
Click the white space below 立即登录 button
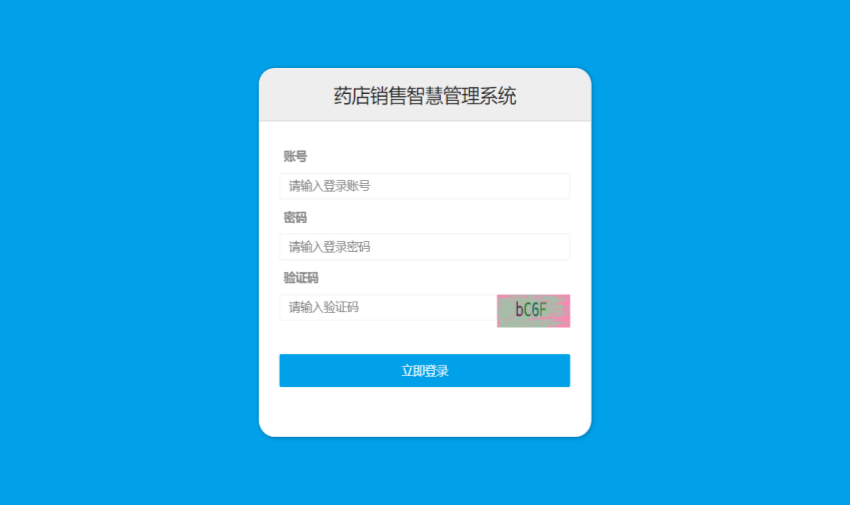pyautogui.click(x=424, y=412)
